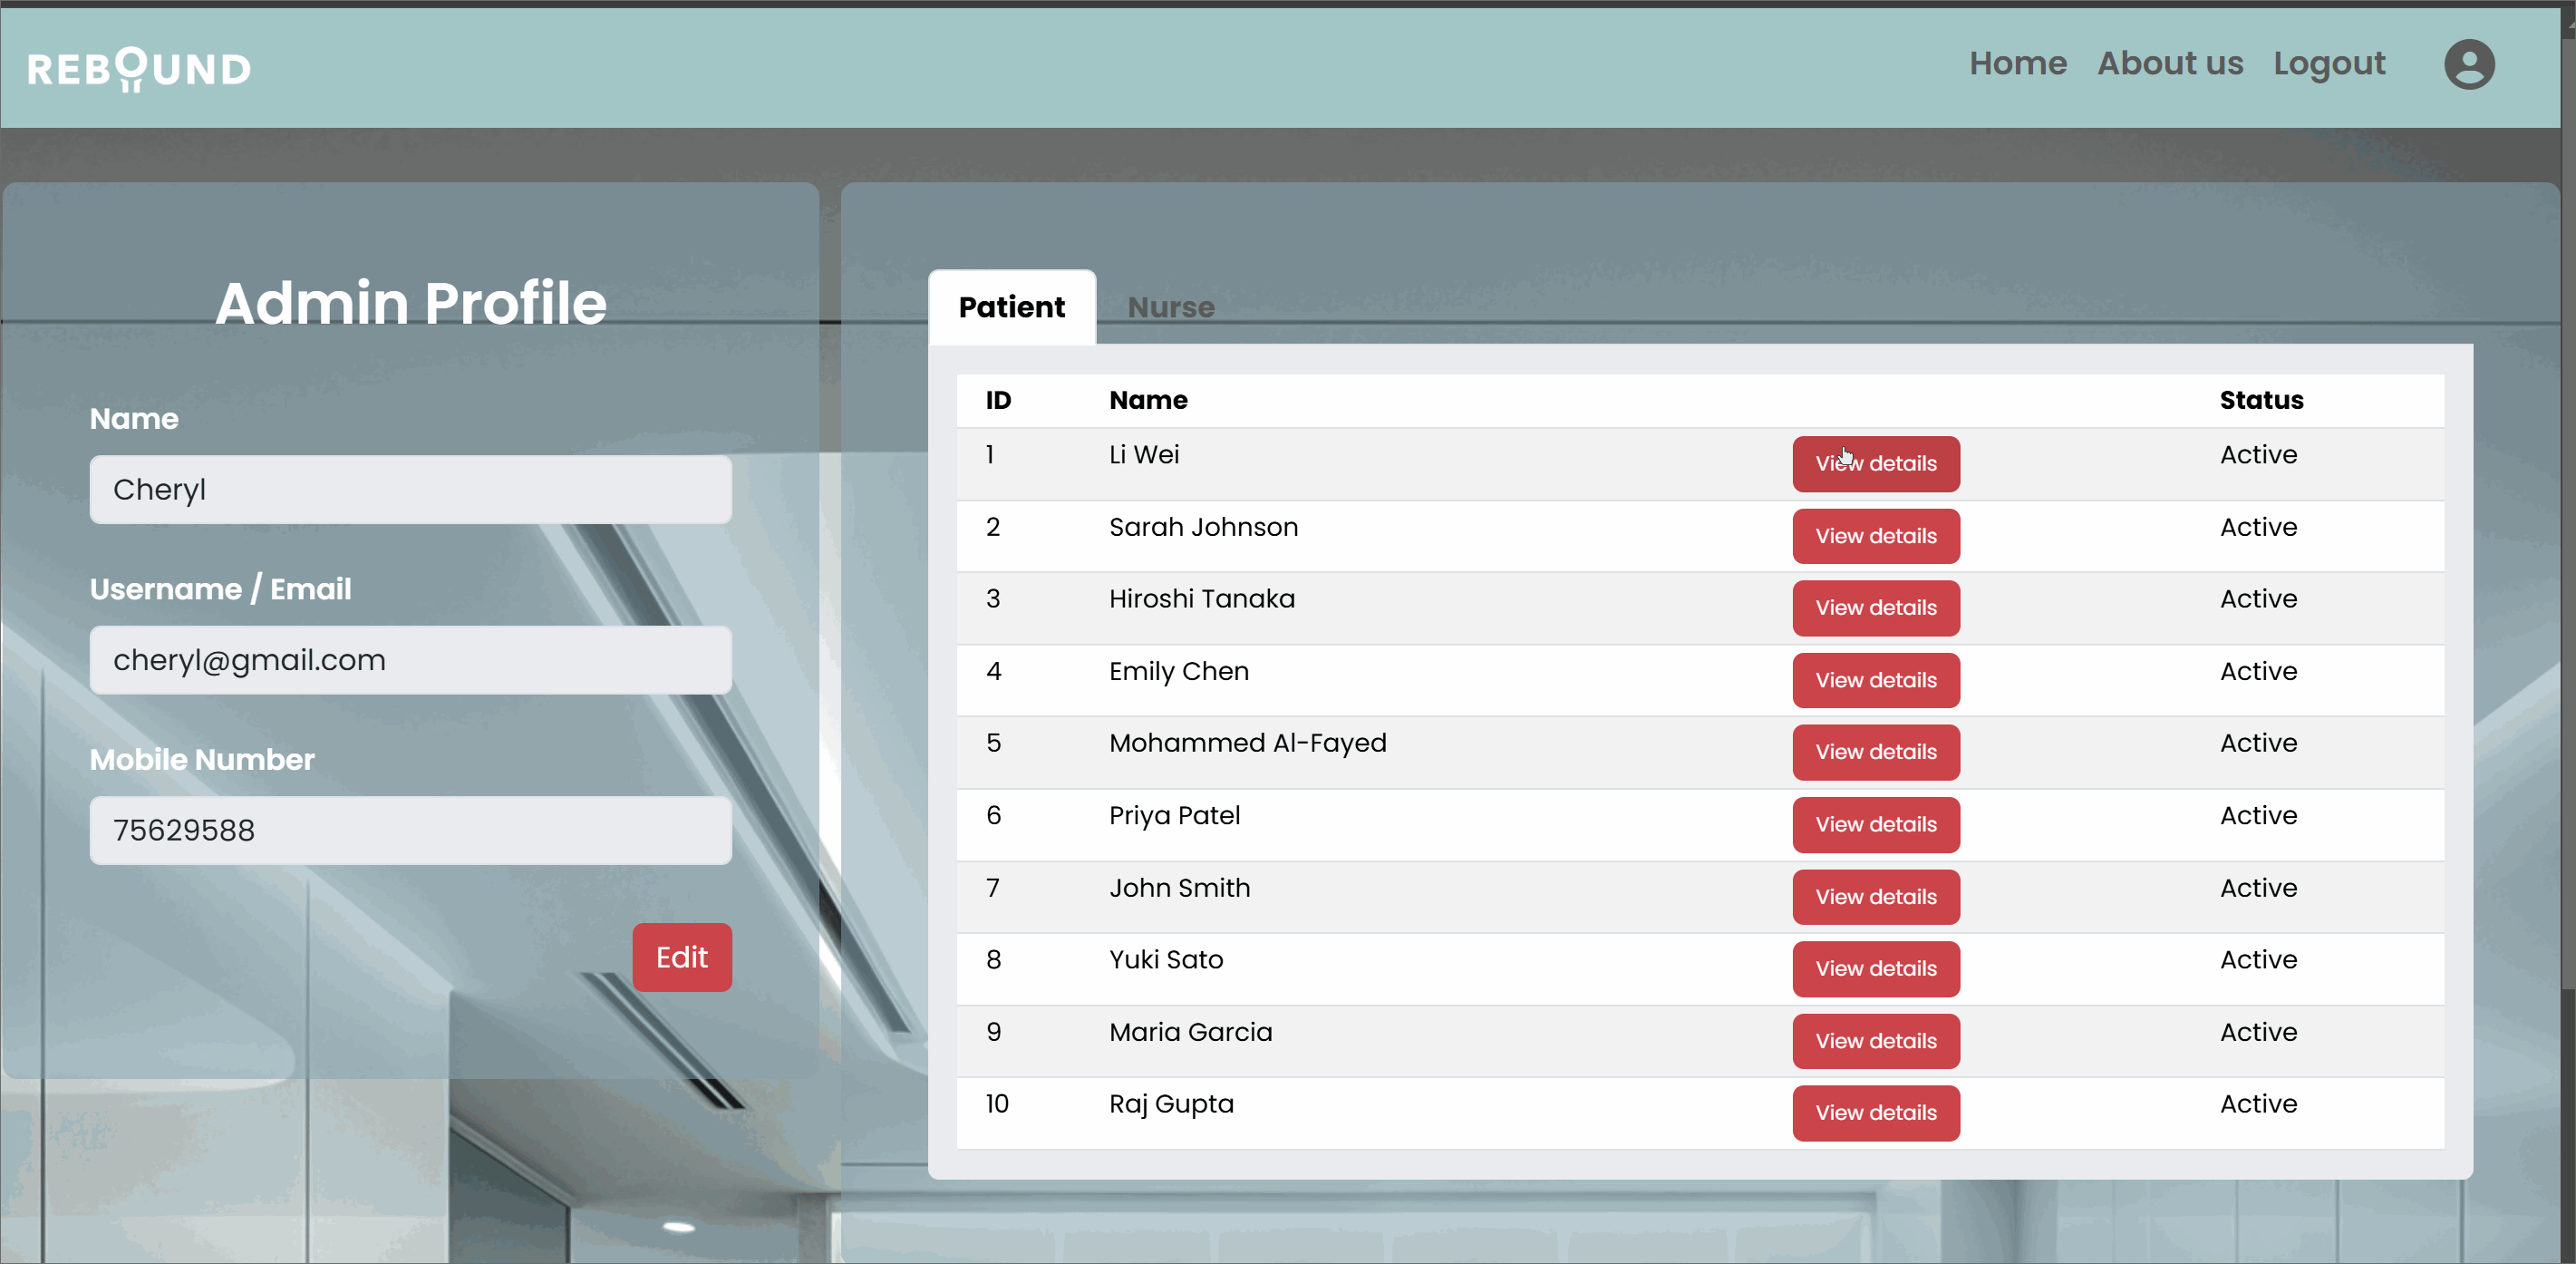
Task: View details for Maria Garcia
Action: click(x=1875, y=1041)
